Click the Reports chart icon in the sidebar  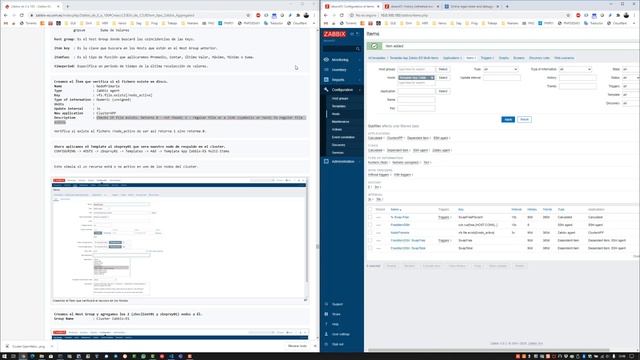coord(326,80)
